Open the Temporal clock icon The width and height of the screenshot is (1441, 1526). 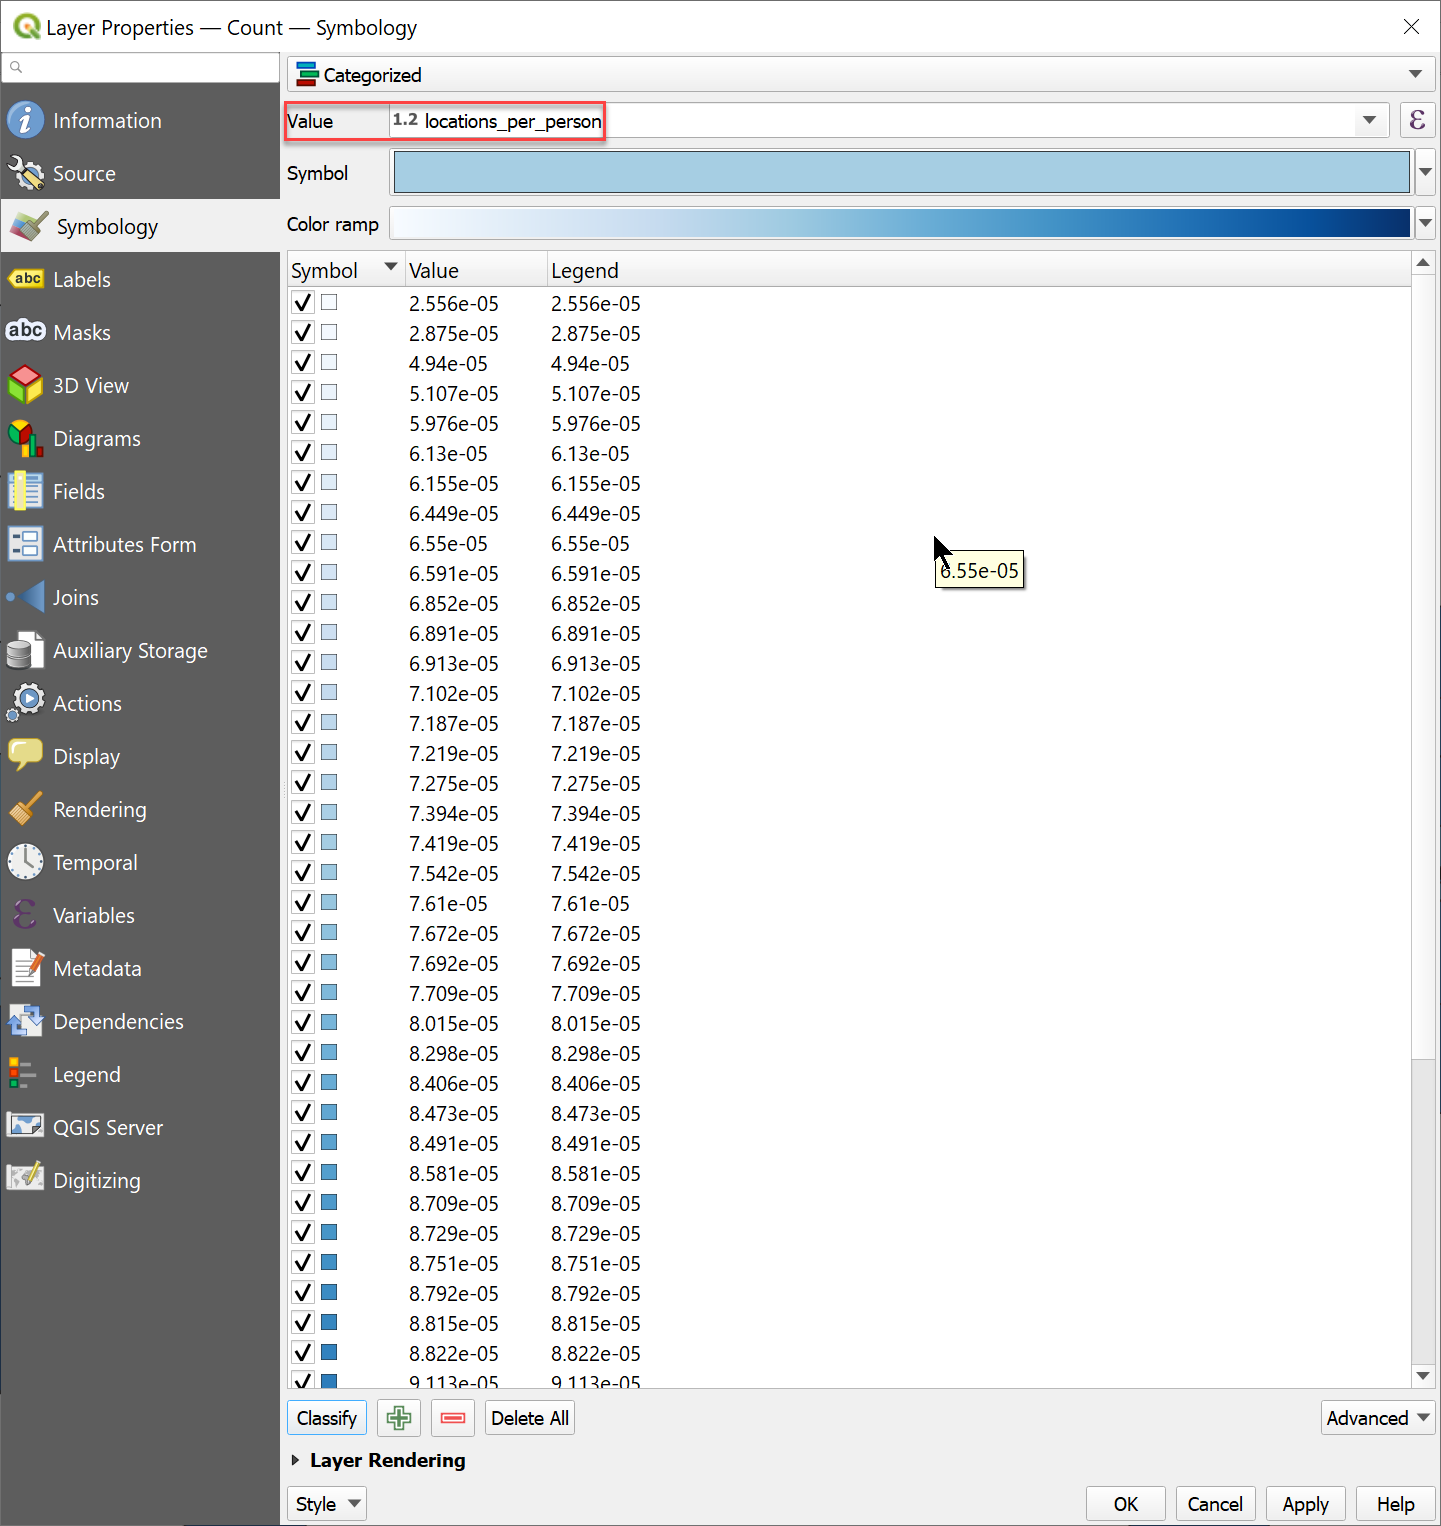pos(26,862)
